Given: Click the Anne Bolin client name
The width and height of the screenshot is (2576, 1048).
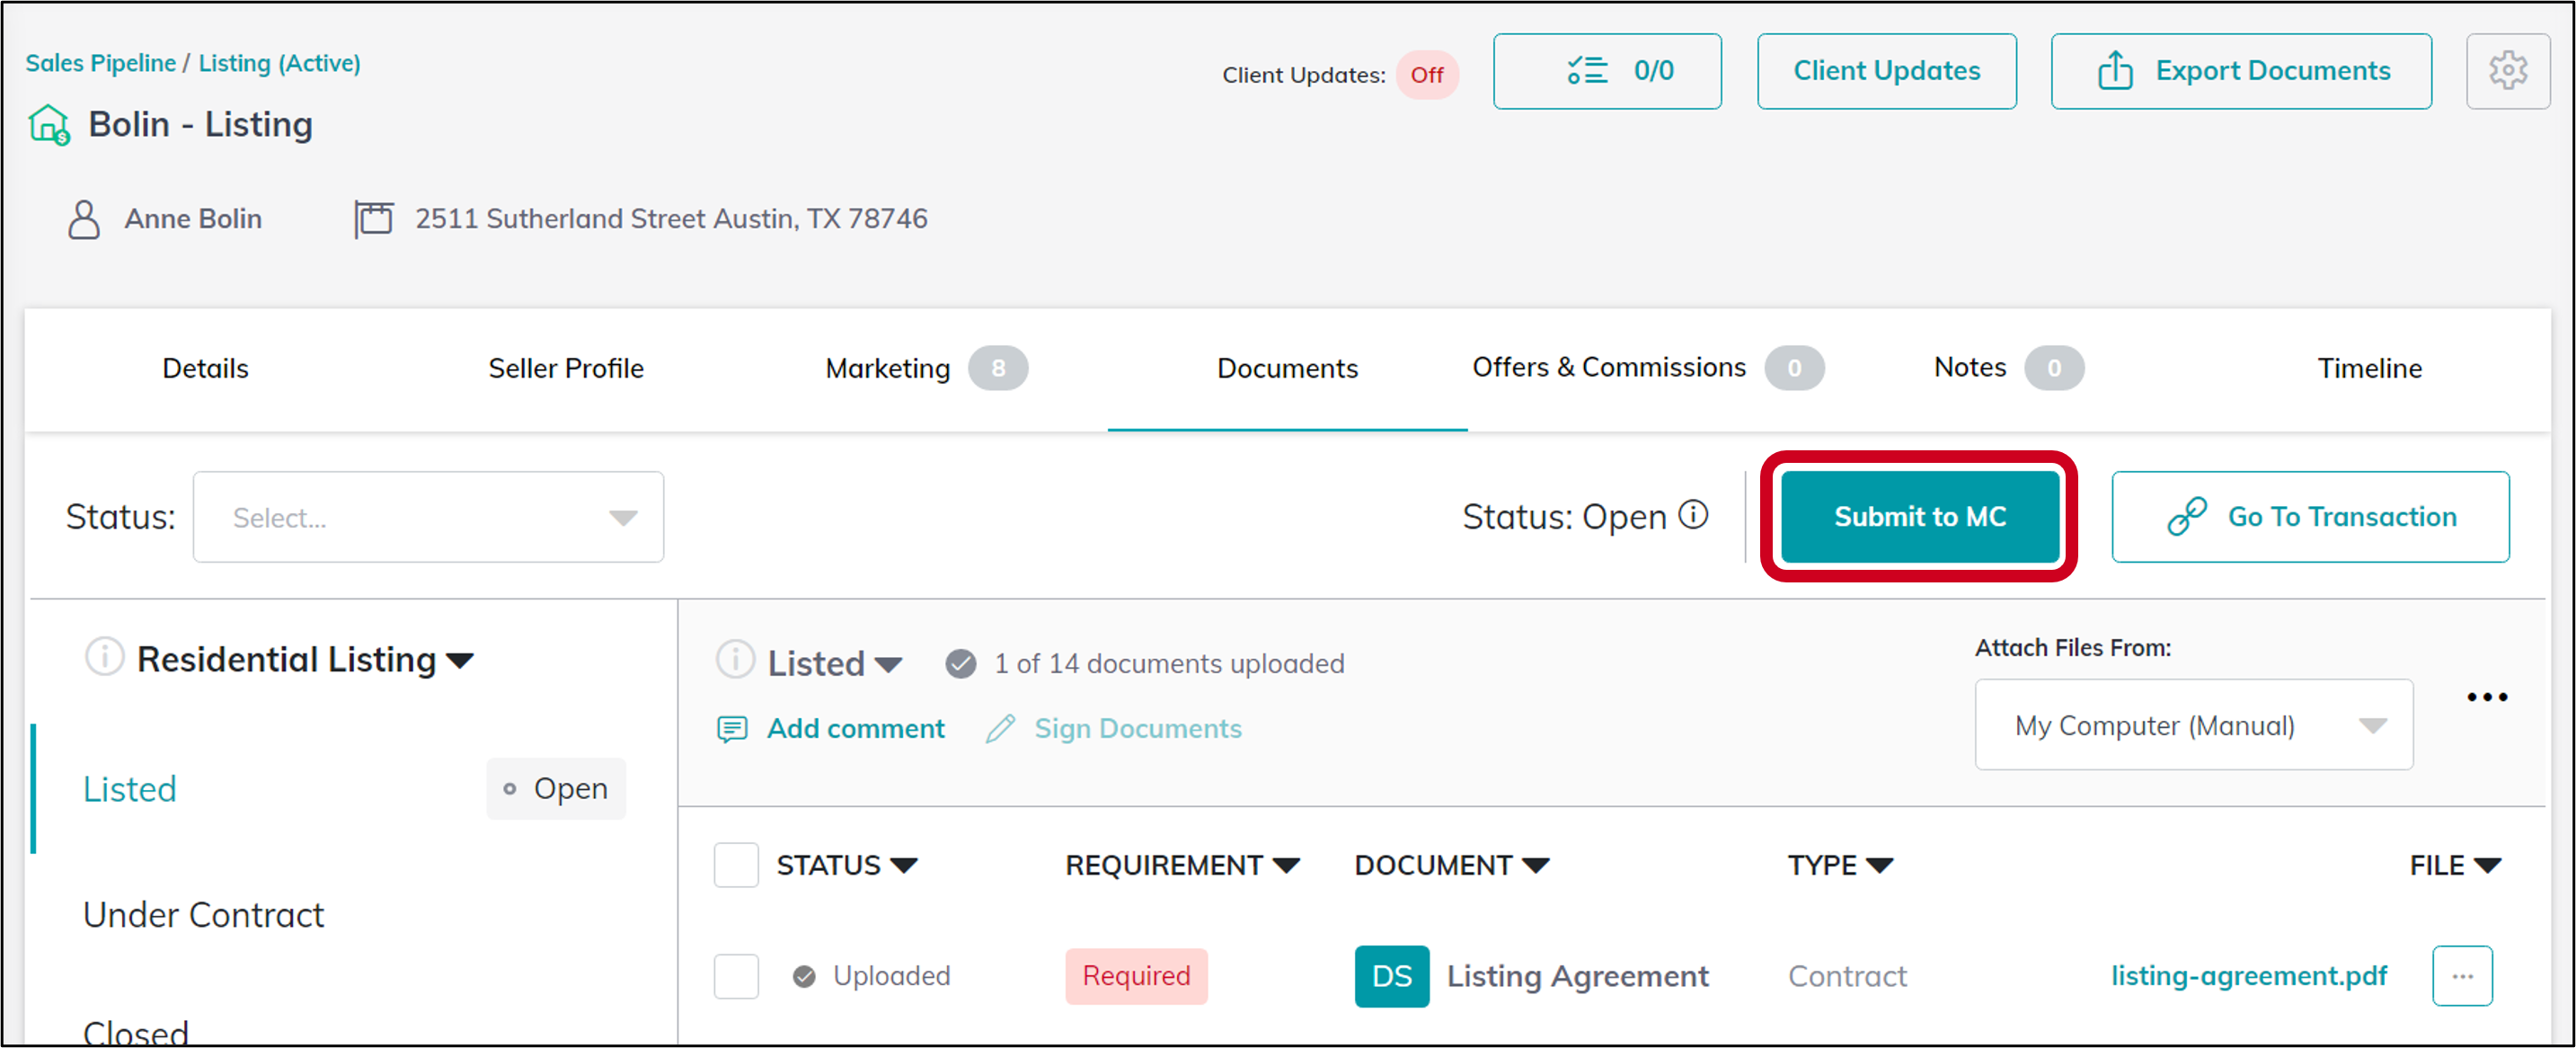Looking at the screenshot, I should pyautogui.click(x=193, y=219).
